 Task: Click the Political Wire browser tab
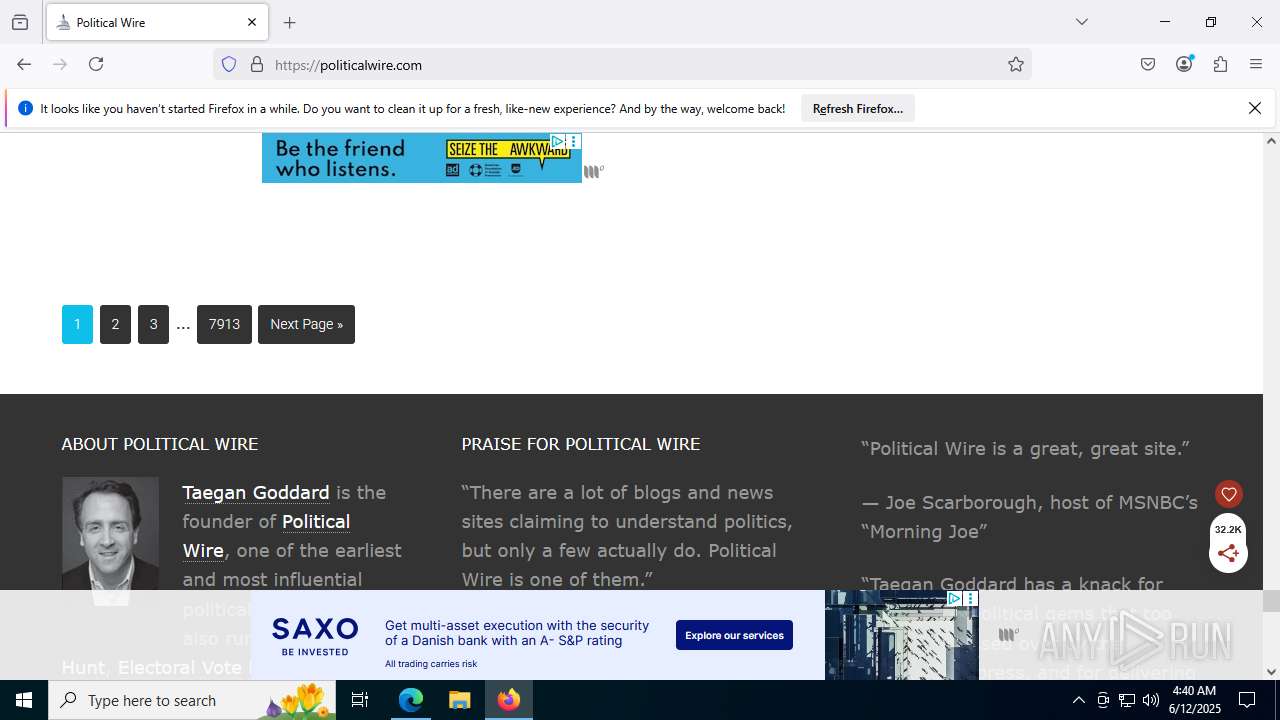click(x=157, y=22)
